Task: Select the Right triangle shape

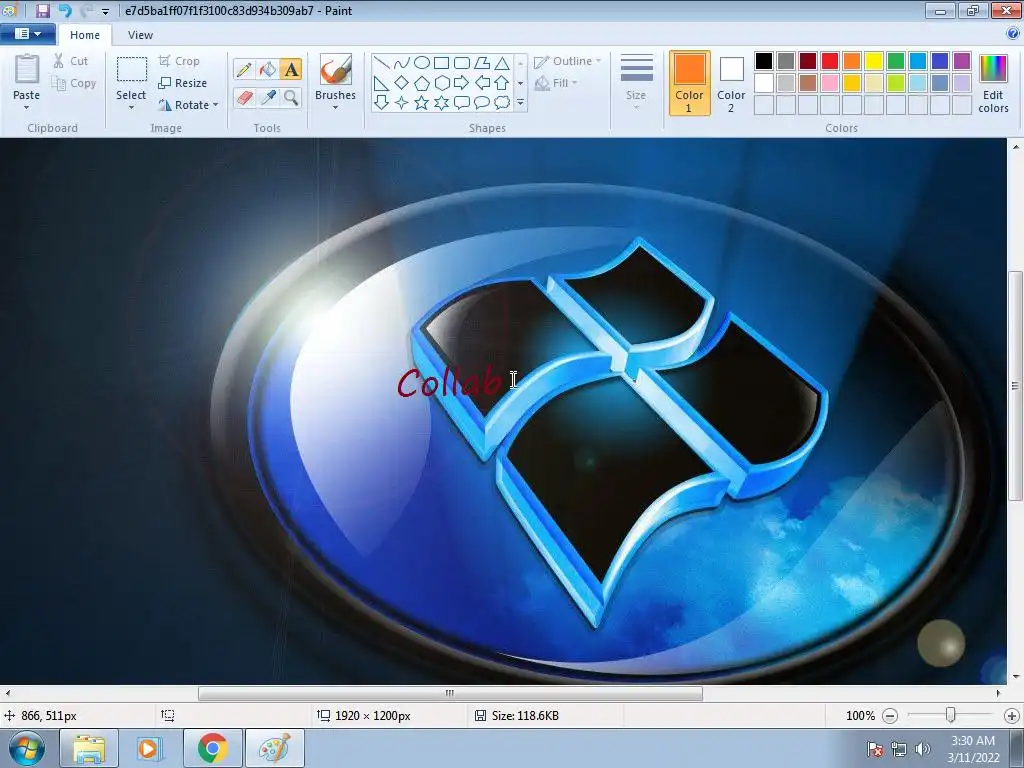Action: tap(382, 83)
